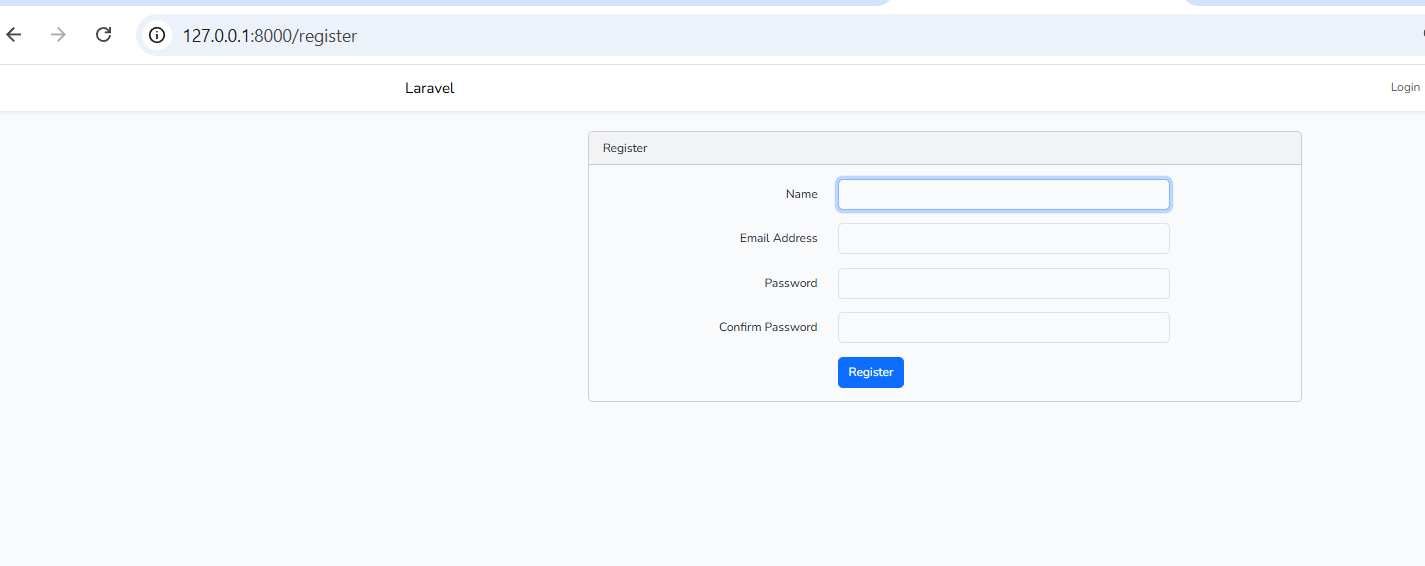Click the Password label
The image size is (1425, 566).
pyautogui.click(x=791, y=283)
